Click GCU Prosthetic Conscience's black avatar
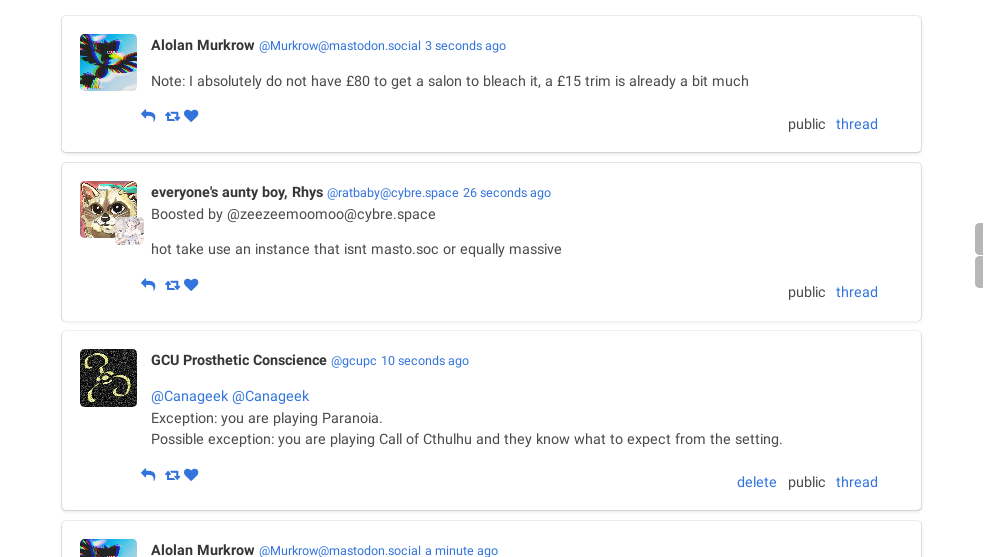This screenshot has height=557, width=991. [108, 378]
